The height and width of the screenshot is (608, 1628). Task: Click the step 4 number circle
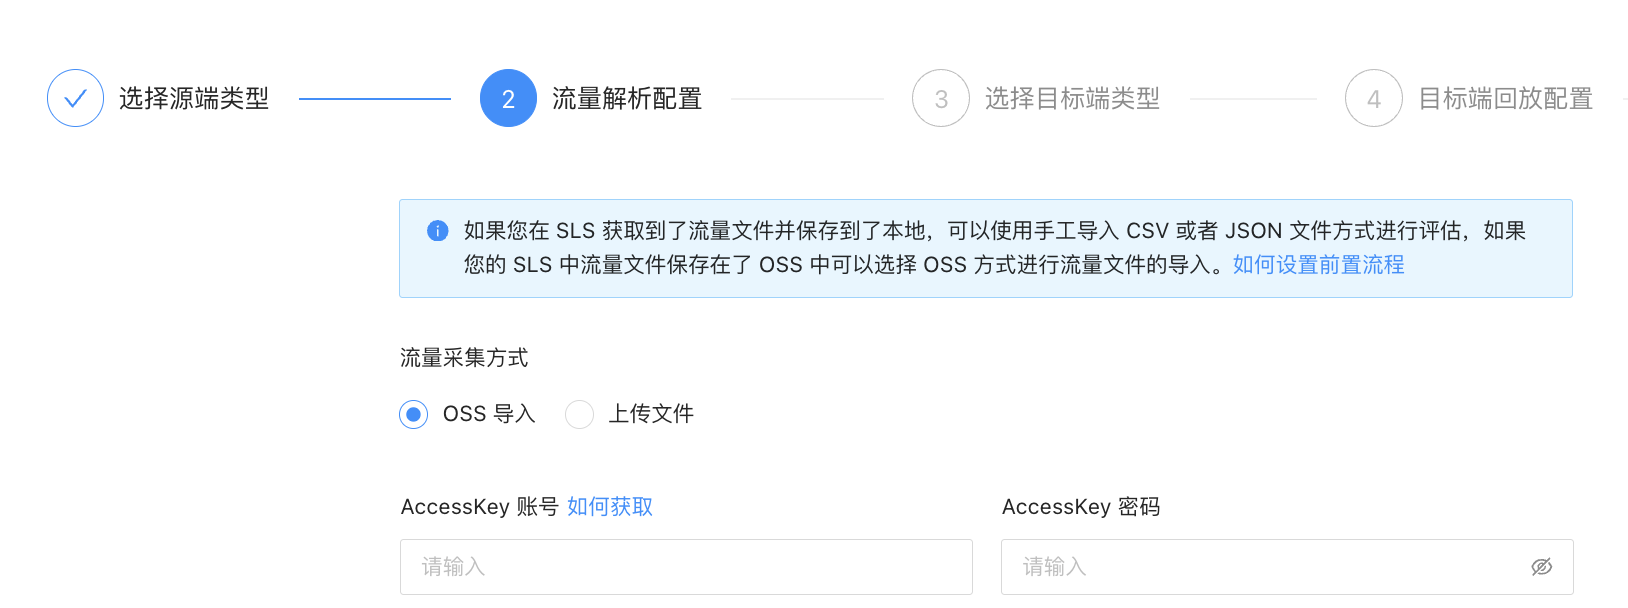pos(1374,98)
